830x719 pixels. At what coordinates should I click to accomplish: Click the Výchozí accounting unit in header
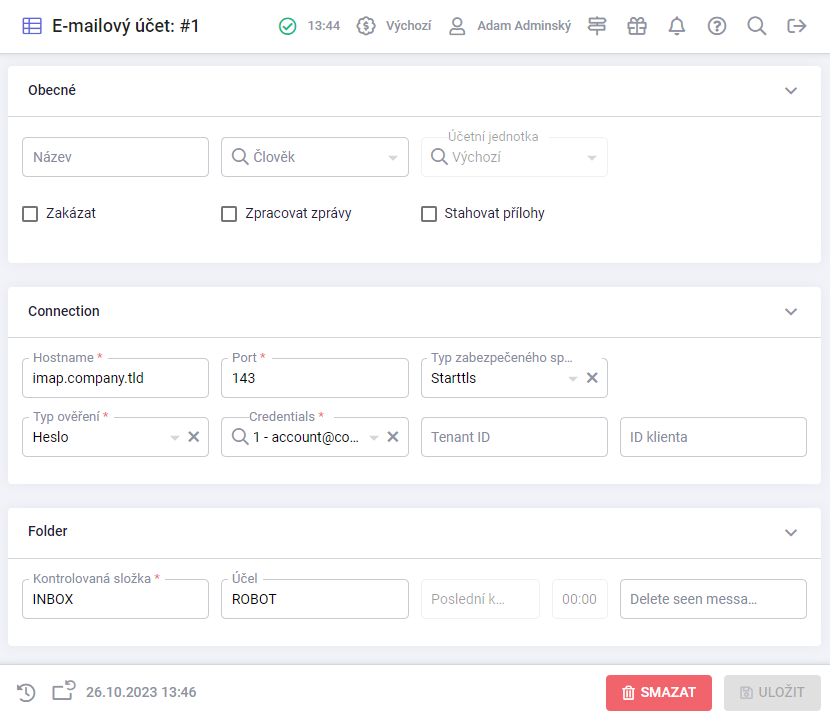395,26
